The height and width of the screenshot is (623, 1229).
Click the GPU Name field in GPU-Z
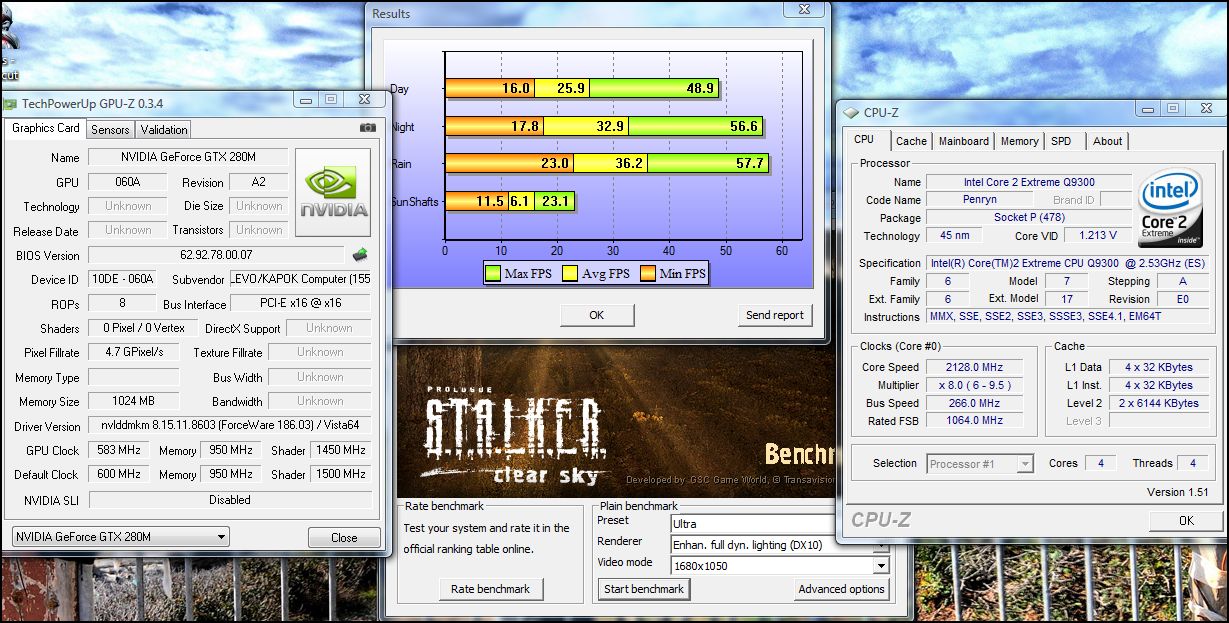point(188,157)
